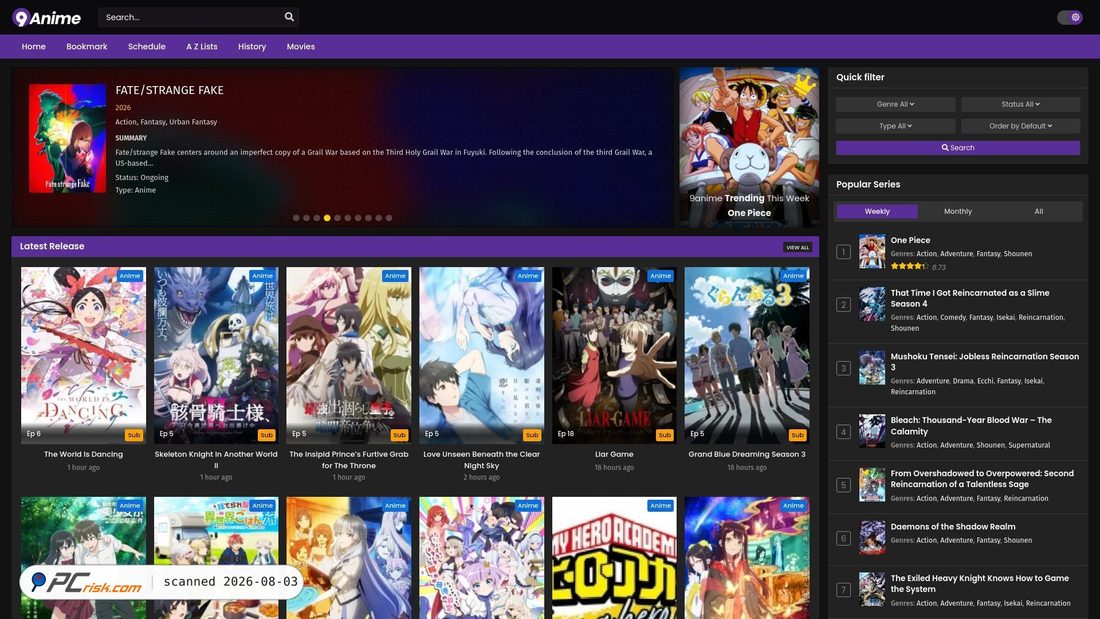Open the A Z Lists page

(202, 46)
